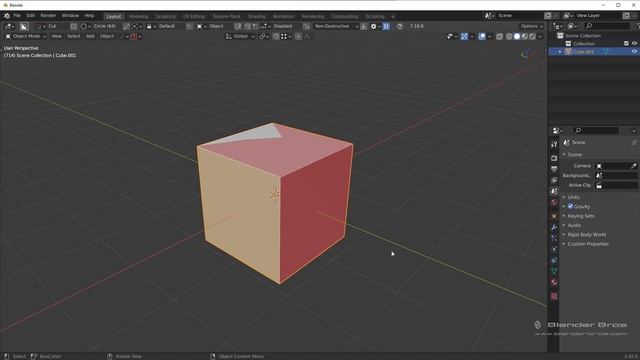Viewport: 640px width, 360px height.
Task: Toggle the Gravity checkbox
Action: 570,206
